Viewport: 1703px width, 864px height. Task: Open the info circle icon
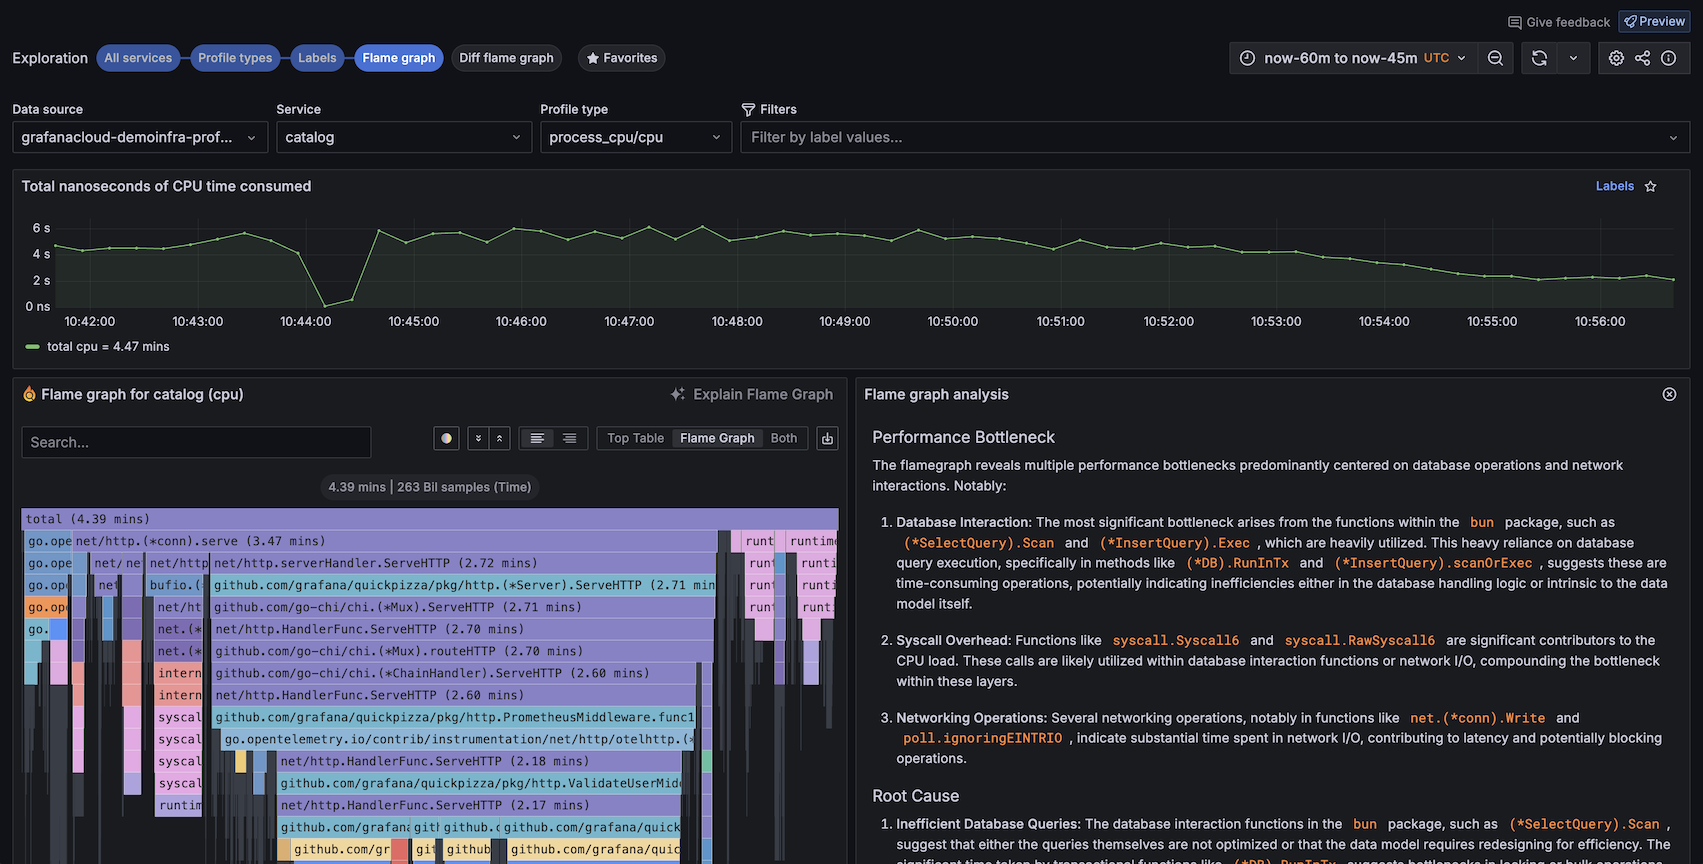point(1668,58)
